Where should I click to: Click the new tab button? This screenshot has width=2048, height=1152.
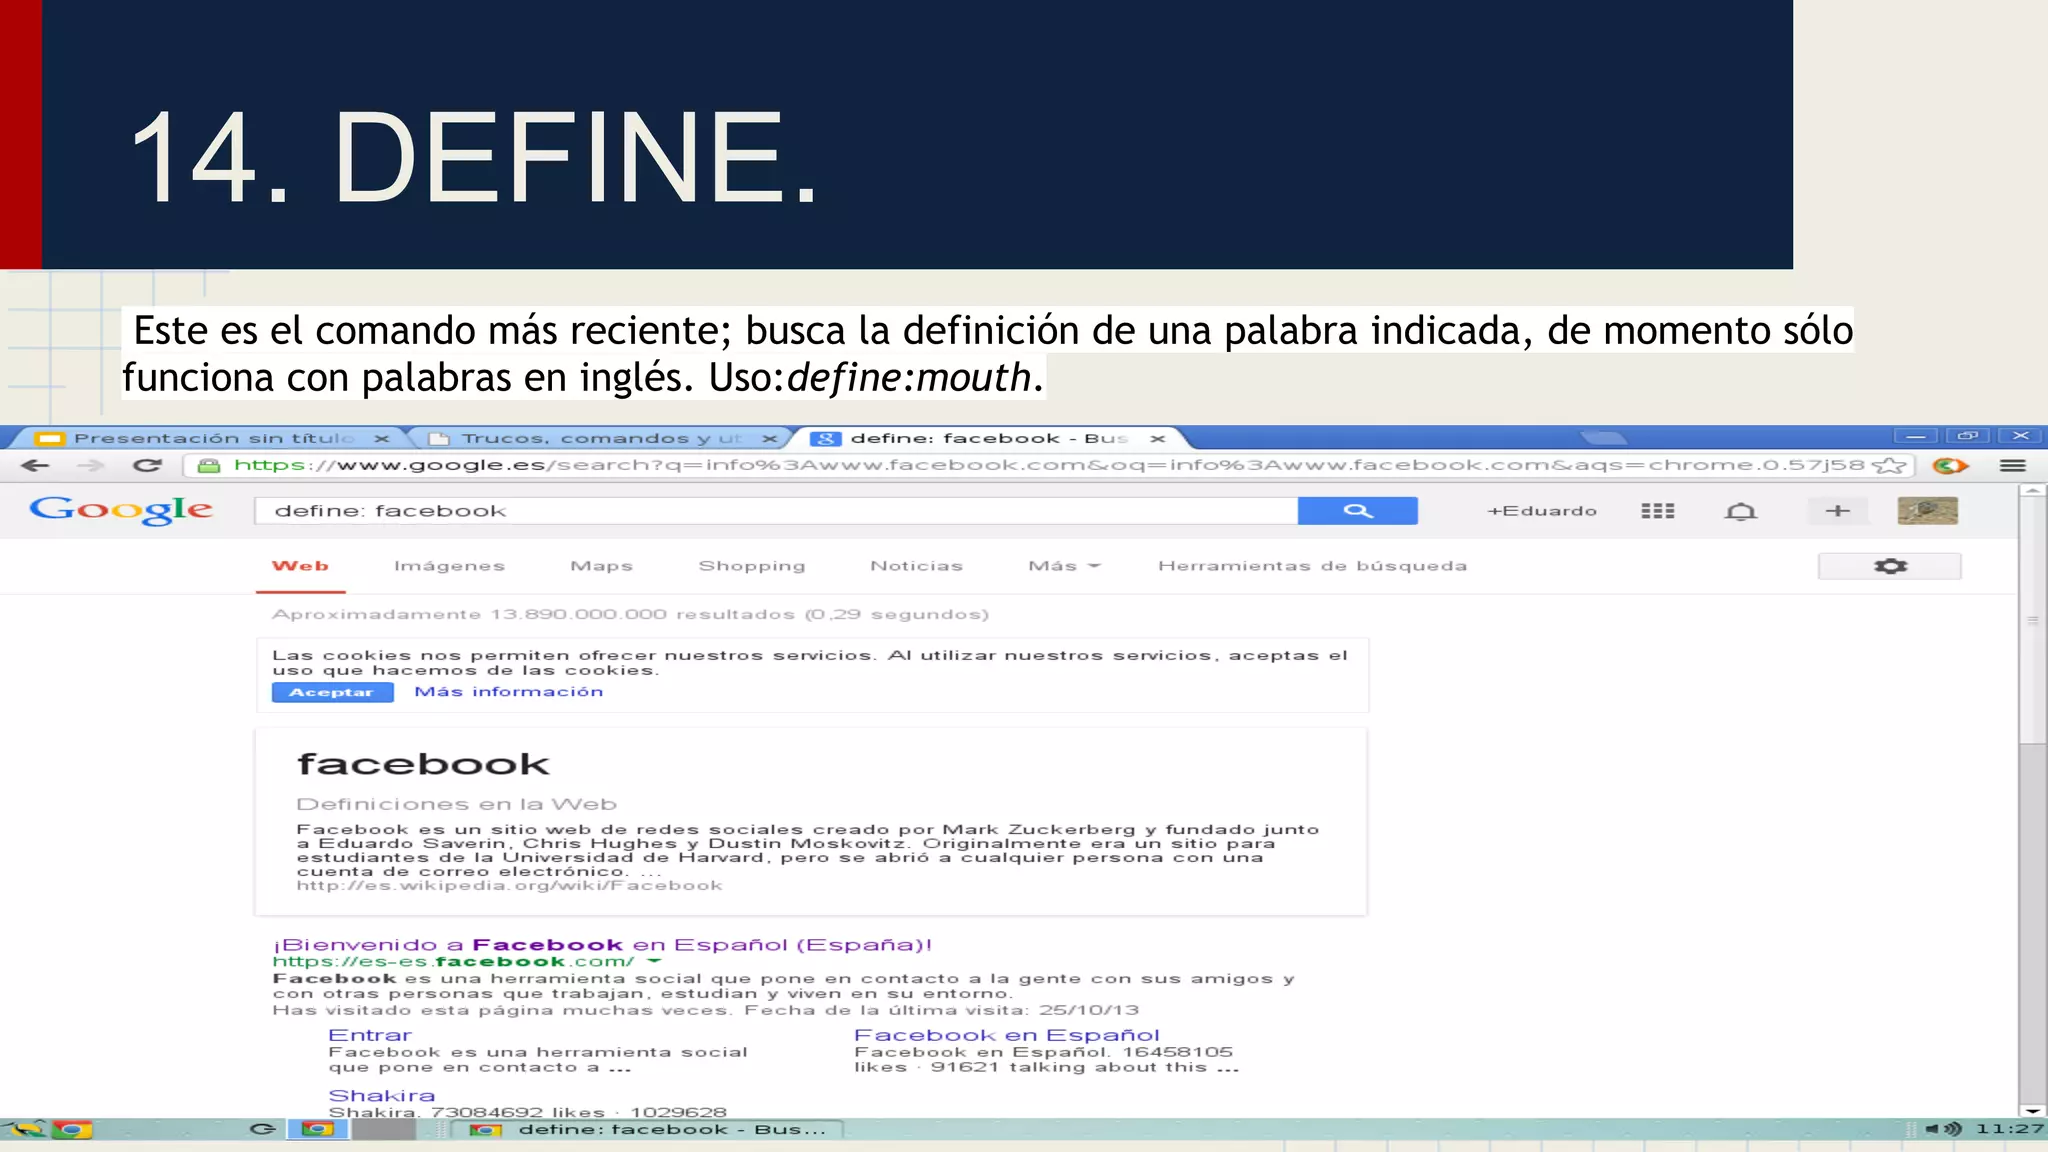click(x=1604, y=438)
